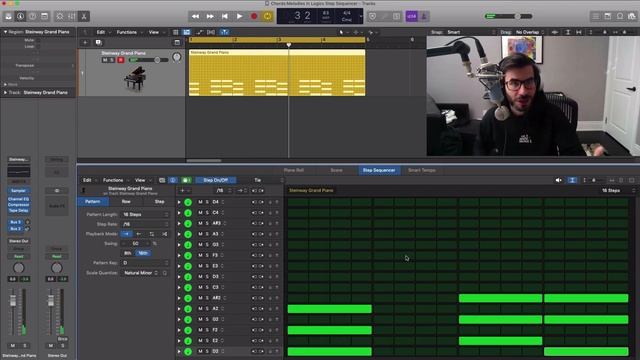Image resolution: width=640 pixels, height=360 pixels.
Task: Open Quick Help question-mark button
Action: pyautogui.click(x=32, y=16)
